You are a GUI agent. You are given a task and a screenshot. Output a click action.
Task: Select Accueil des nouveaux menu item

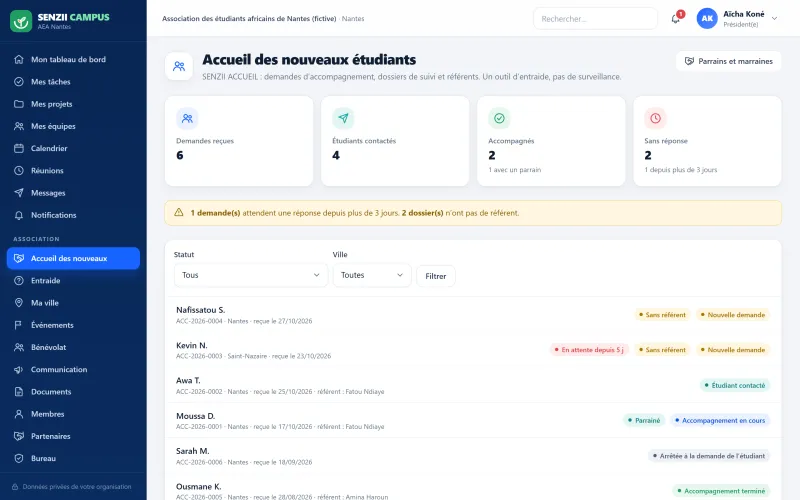pos(73,258)
